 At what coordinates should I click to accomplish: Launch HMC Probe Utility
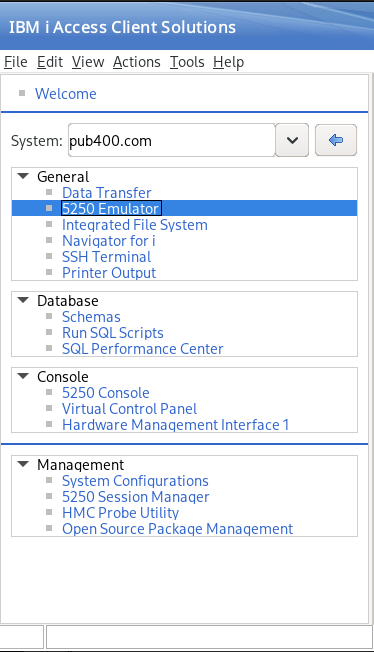(121, 513)
